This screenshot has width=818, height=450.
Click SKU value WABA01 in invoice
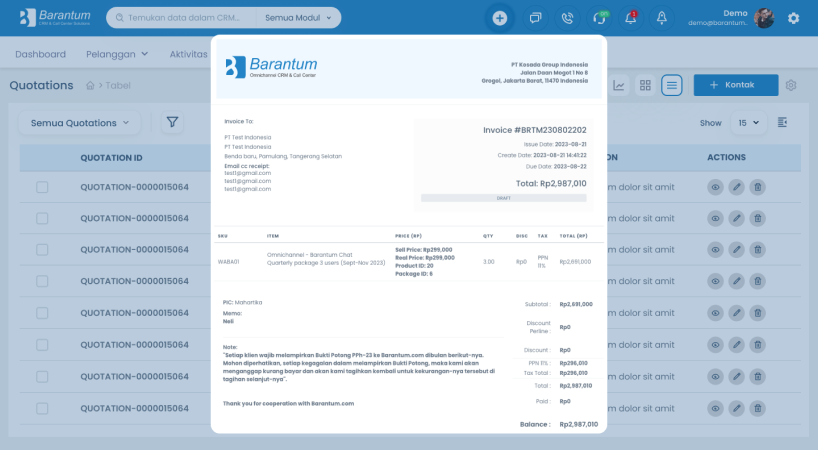[228, 262]
